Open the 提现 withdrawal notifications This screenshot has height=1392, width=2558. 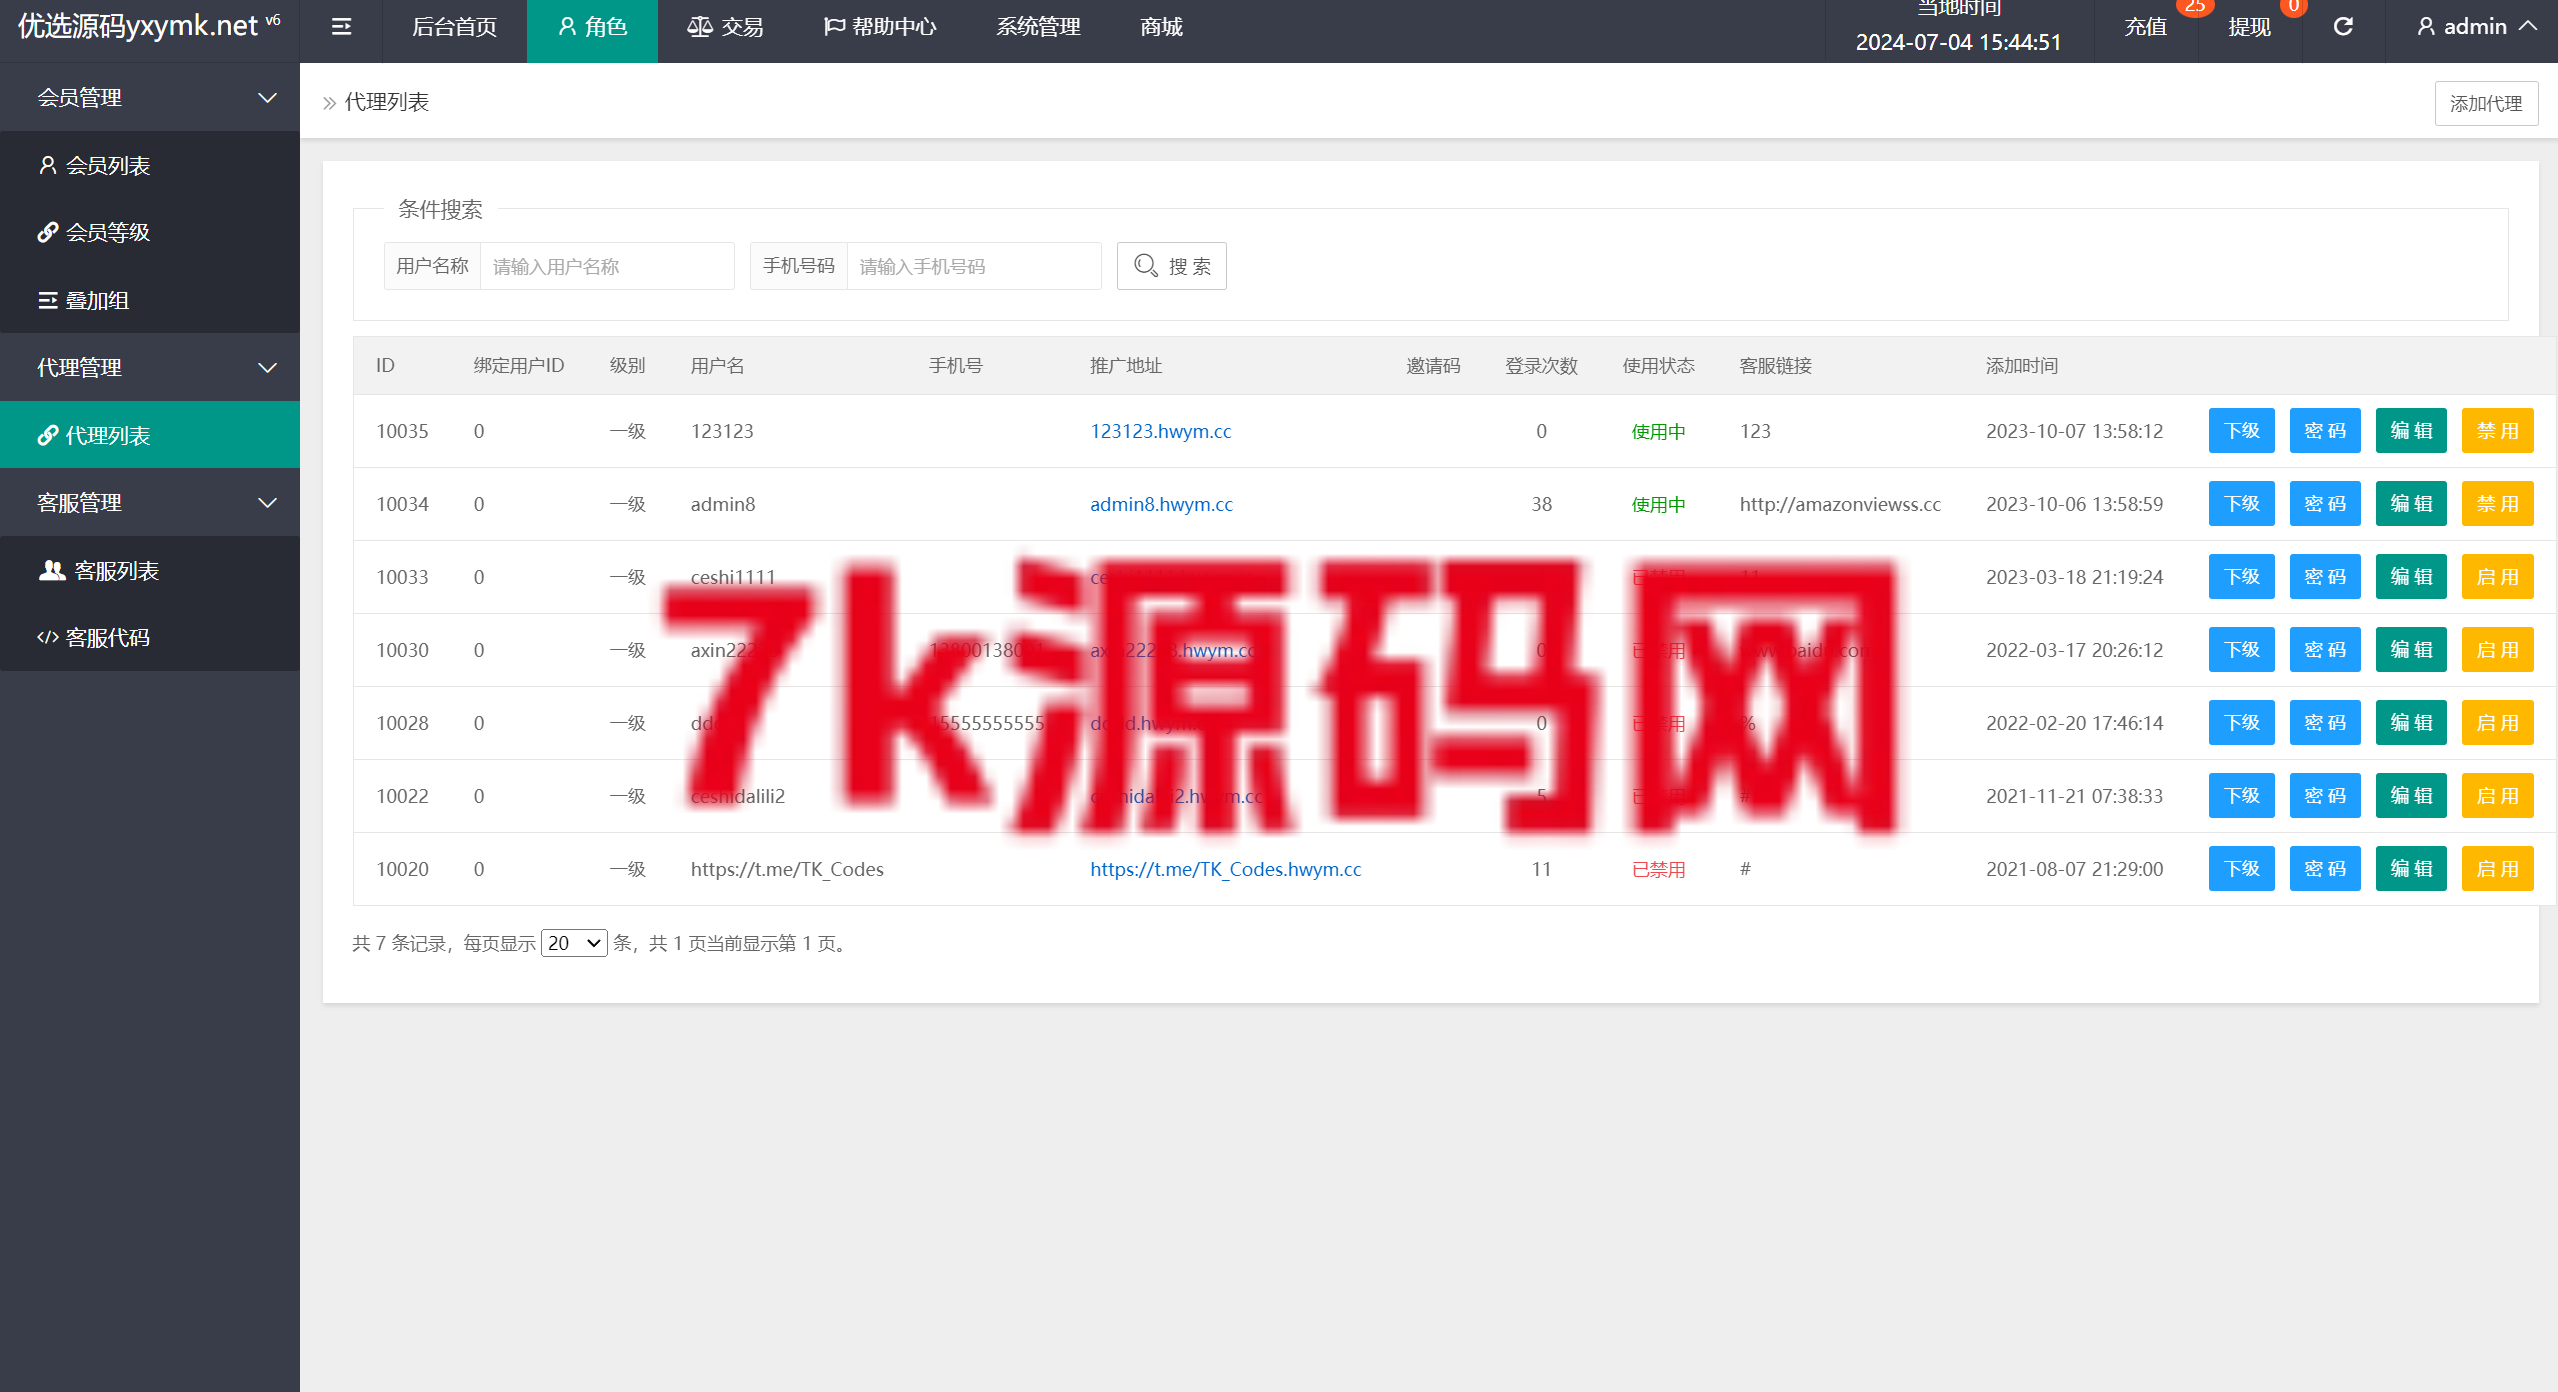[2250, 27]
